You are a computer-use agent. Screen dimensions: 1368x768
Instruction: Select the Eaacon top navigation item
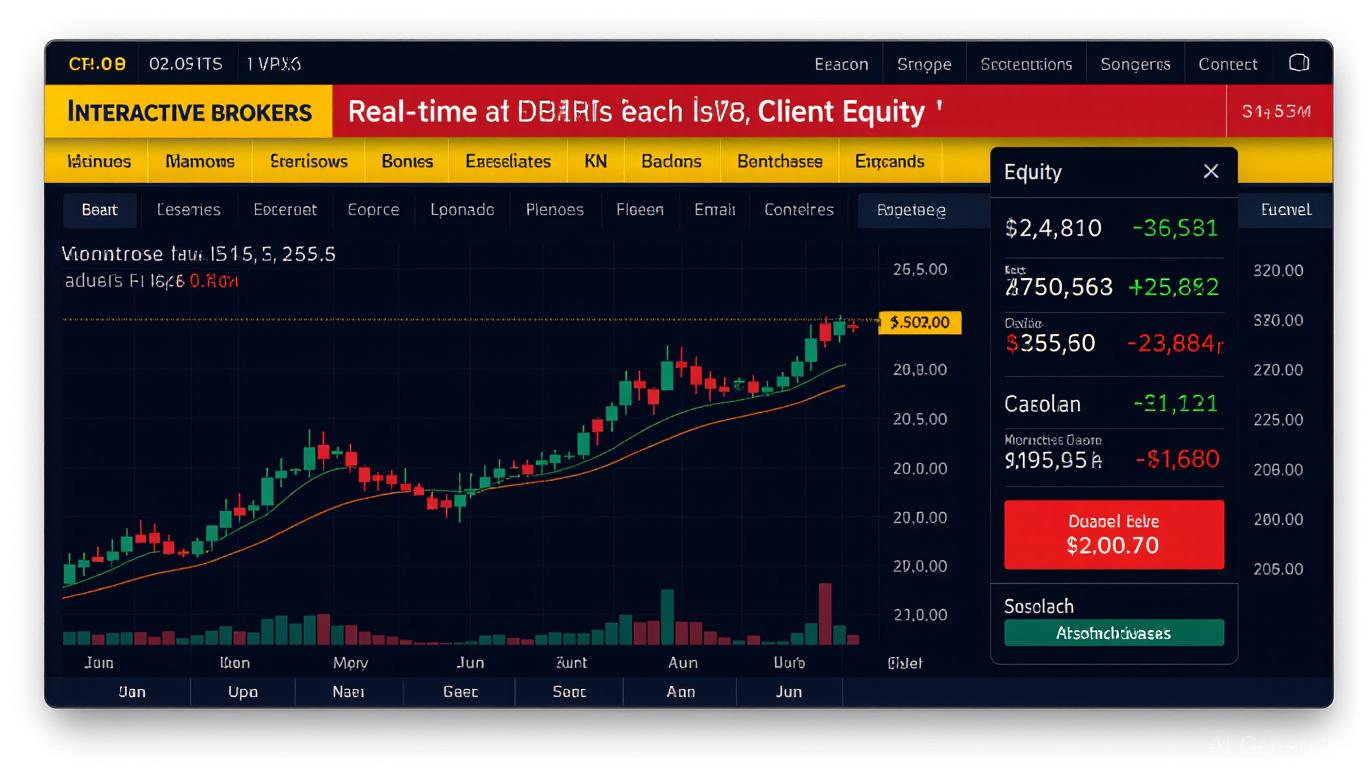pyautogui.click(x=841, y=64)
